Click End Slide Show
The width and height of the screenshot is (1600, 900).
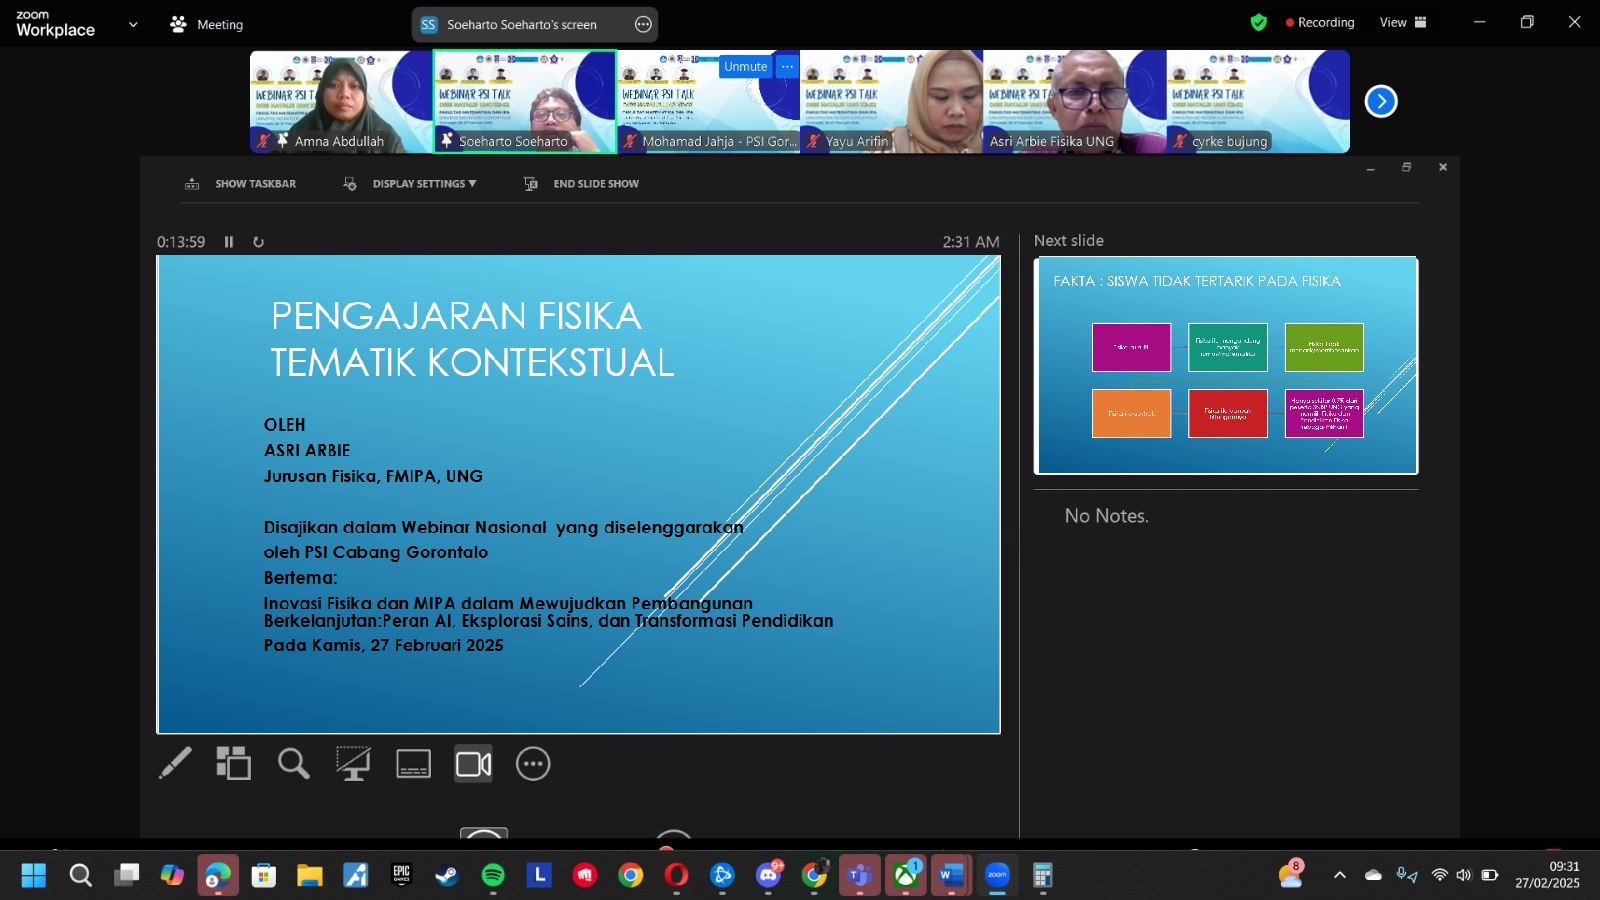click(x=583, y=184)
